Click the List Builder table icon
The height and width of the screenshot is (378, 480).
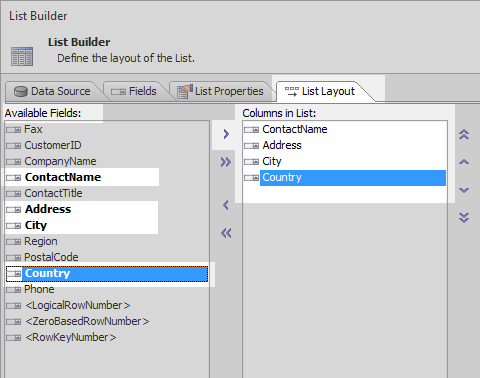[22, 56]
